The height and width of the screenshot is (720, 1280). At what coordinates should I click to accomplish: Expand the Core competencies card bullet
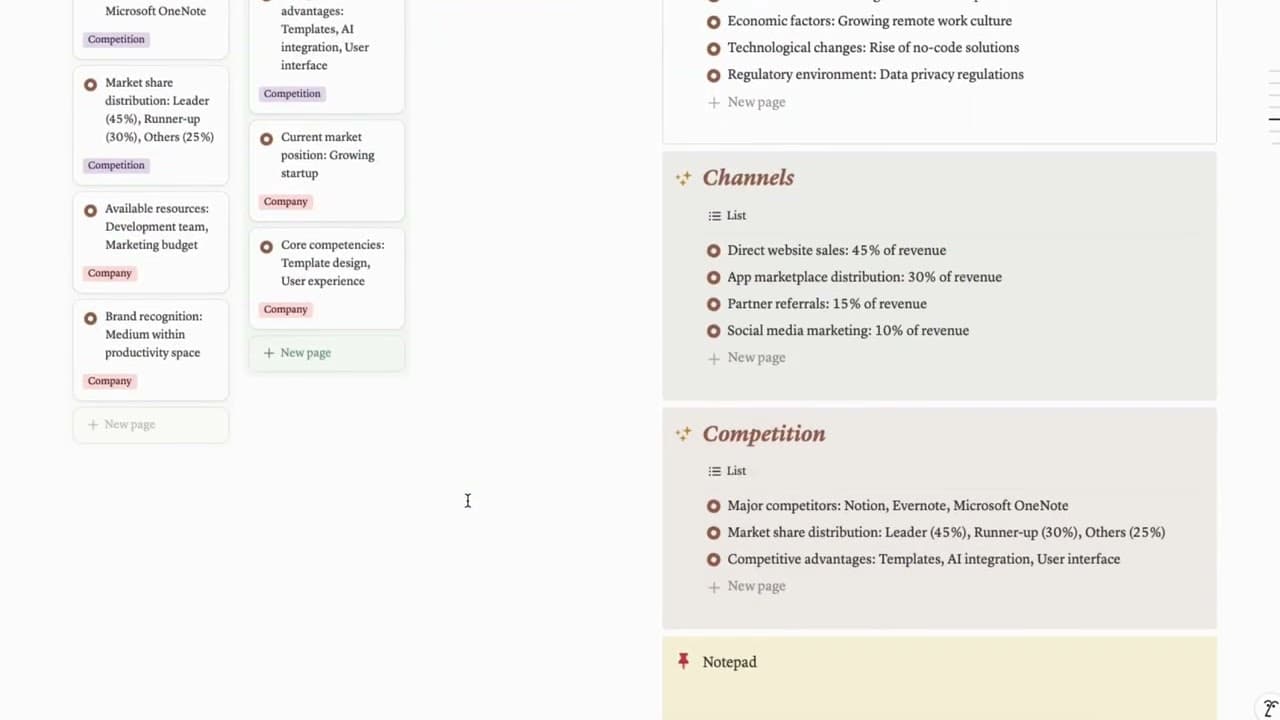coord(266,246)
